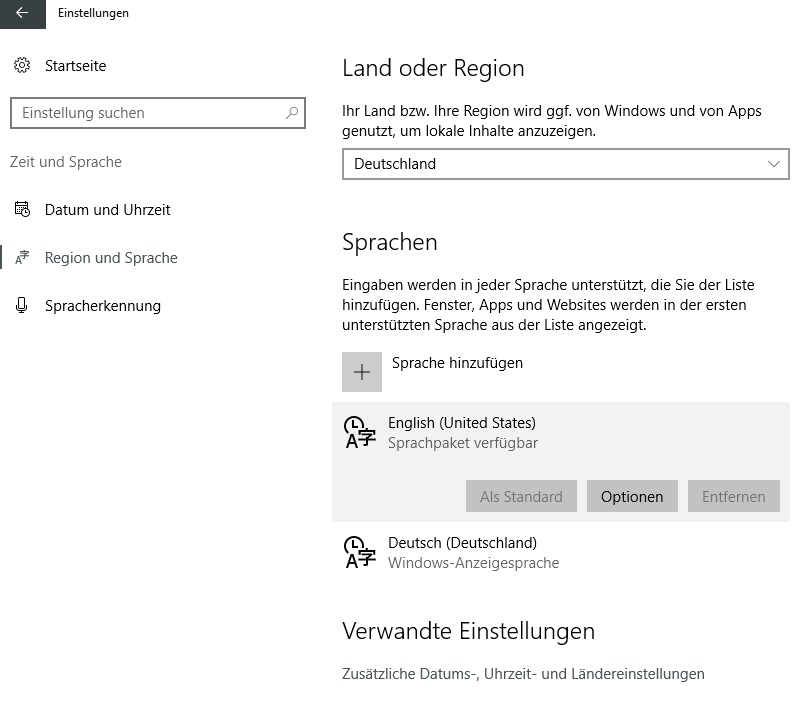Click the plus icon to add language
The height and width of the screenshot is (719, 803).
pos(362,372)
